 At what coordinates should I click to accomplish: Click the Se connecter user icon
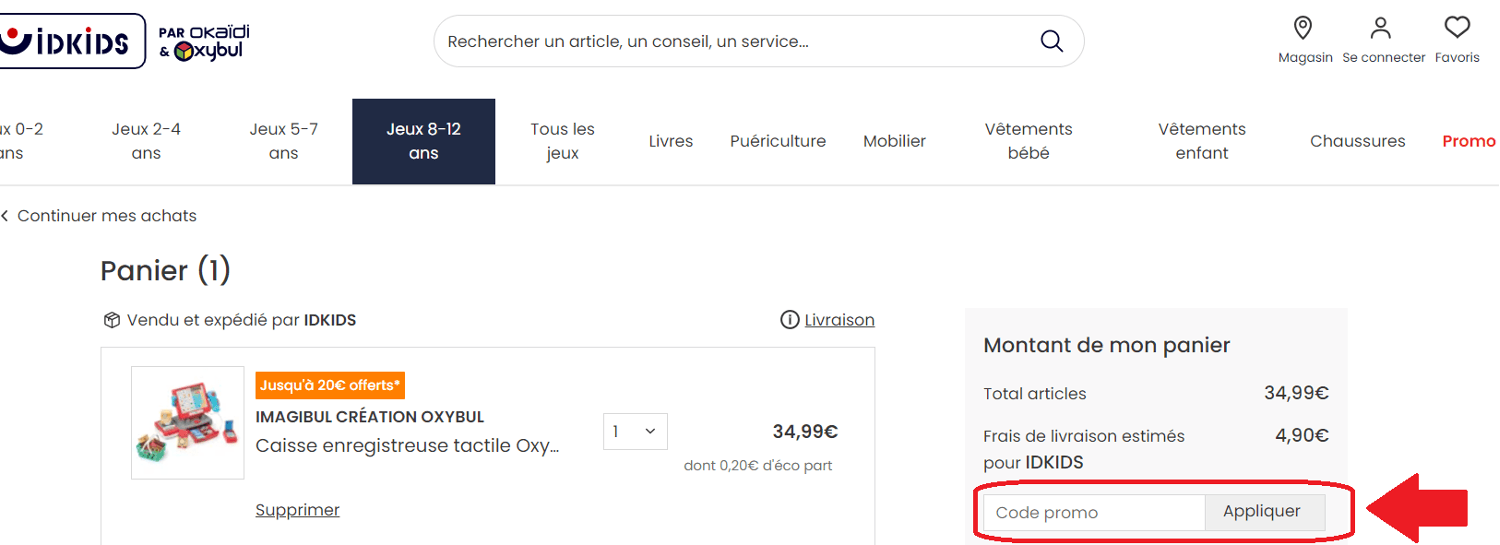coord(1381,27)
